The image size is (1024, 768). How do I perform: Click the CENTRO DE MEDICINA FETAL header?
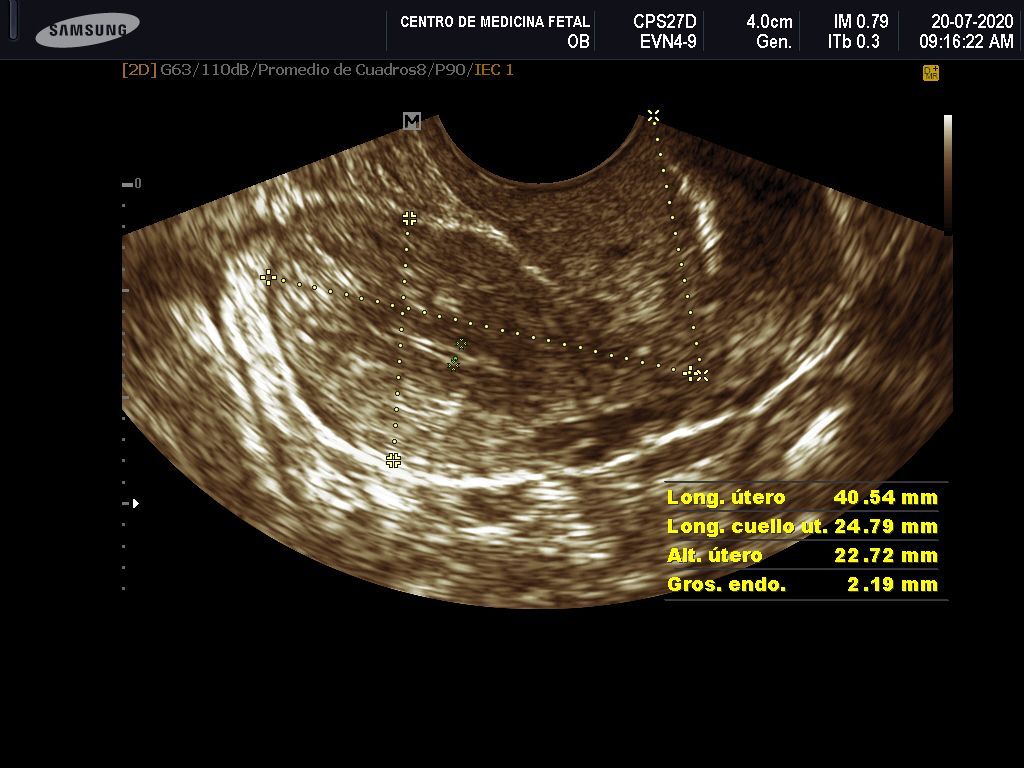(494, 22)
